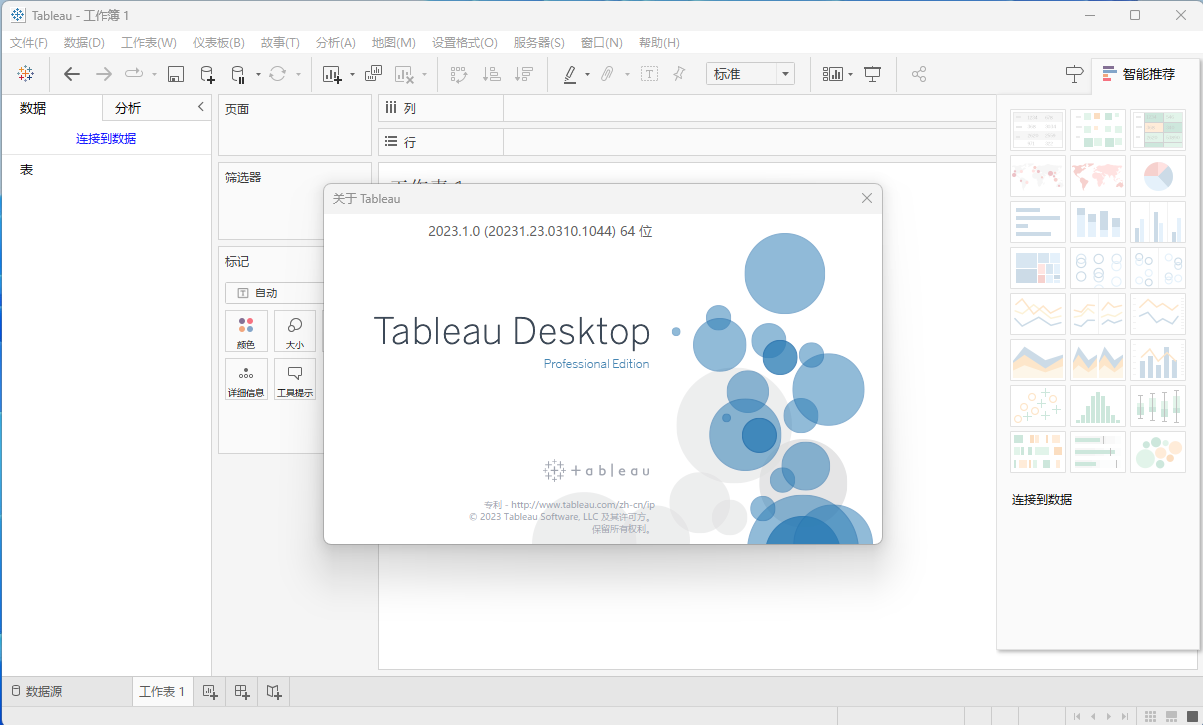Sort ascending using the toolbar icon
Viewport: 1203px width, 725px height.
(x=491, y=74)
